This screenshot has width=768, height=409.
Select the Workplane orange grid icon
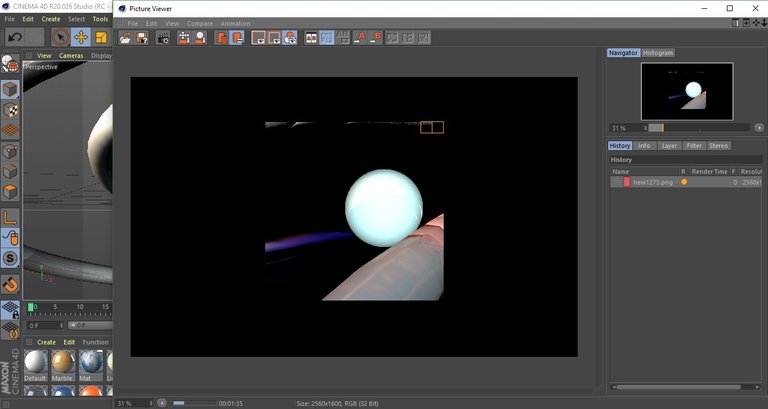coord(10,130)
